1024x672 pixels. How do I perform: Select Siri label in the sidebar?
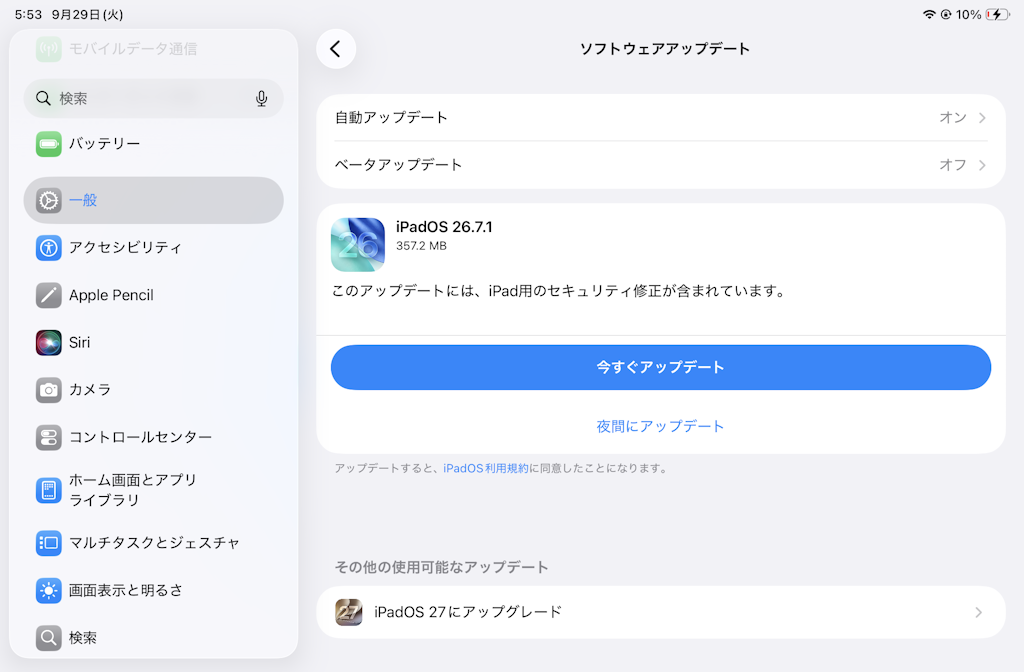tap(80, 343)
